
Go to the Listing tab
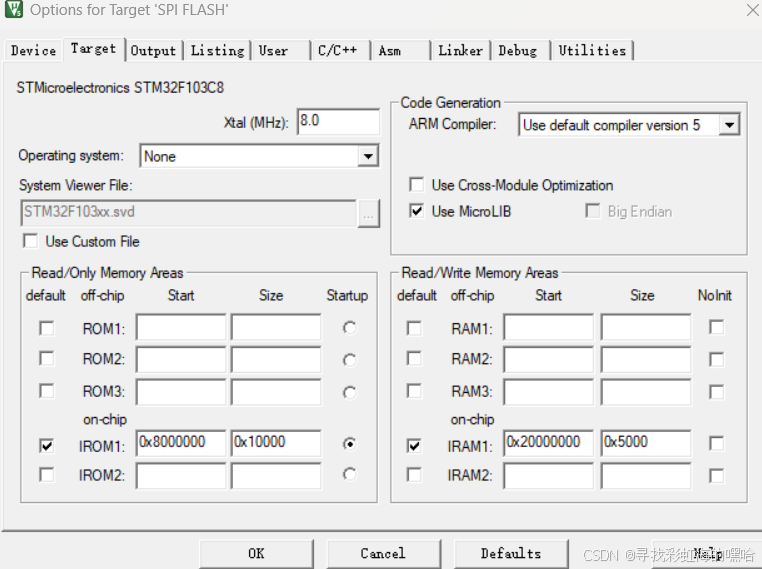click(x=217, y=51)
